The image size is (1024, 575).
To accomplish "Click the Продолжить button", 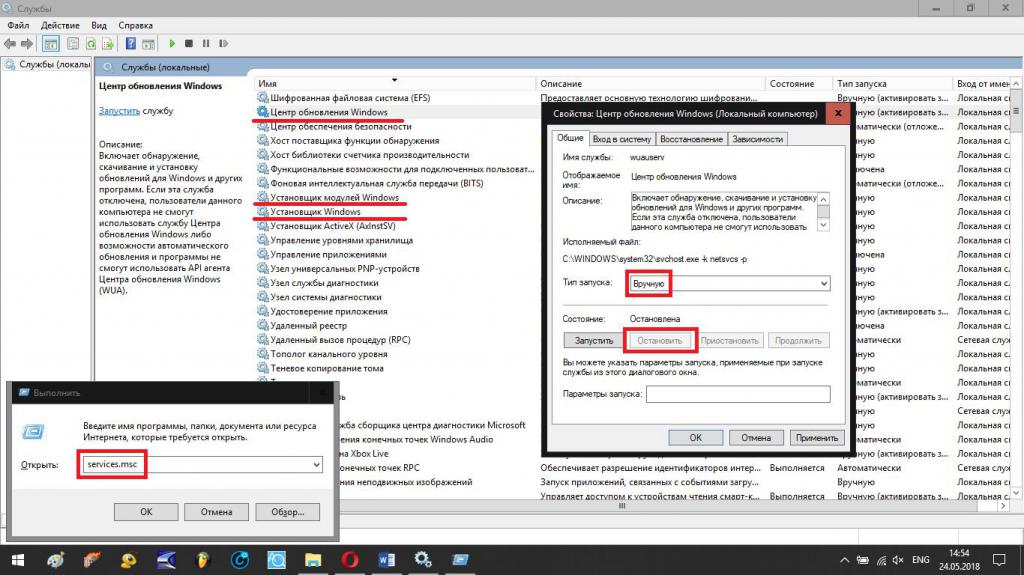I will (x=798, y=340).
